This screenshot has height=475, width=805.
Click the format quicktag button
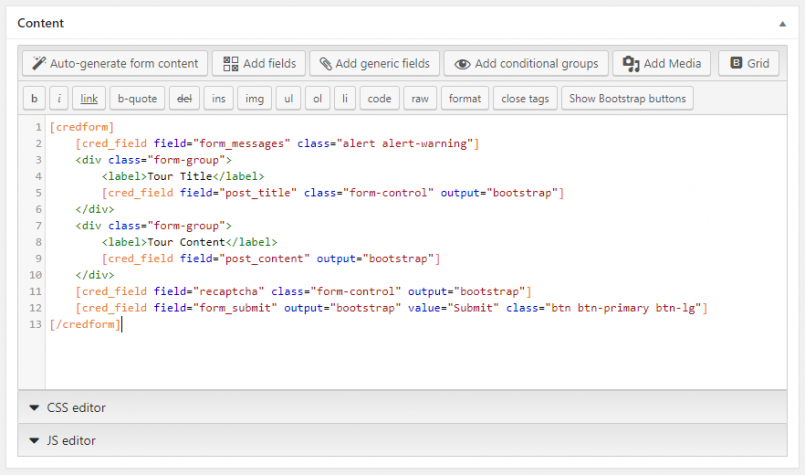[465, 98]
